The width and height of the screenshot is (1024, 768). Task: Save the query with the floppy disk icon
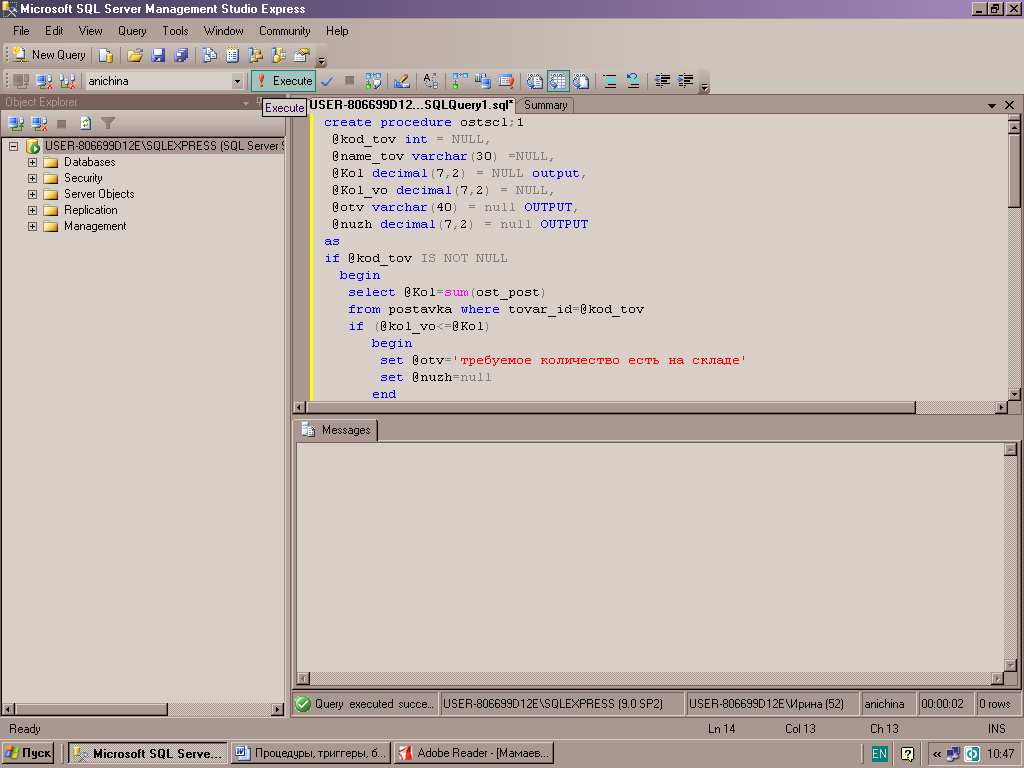click(x=158, y=56)
